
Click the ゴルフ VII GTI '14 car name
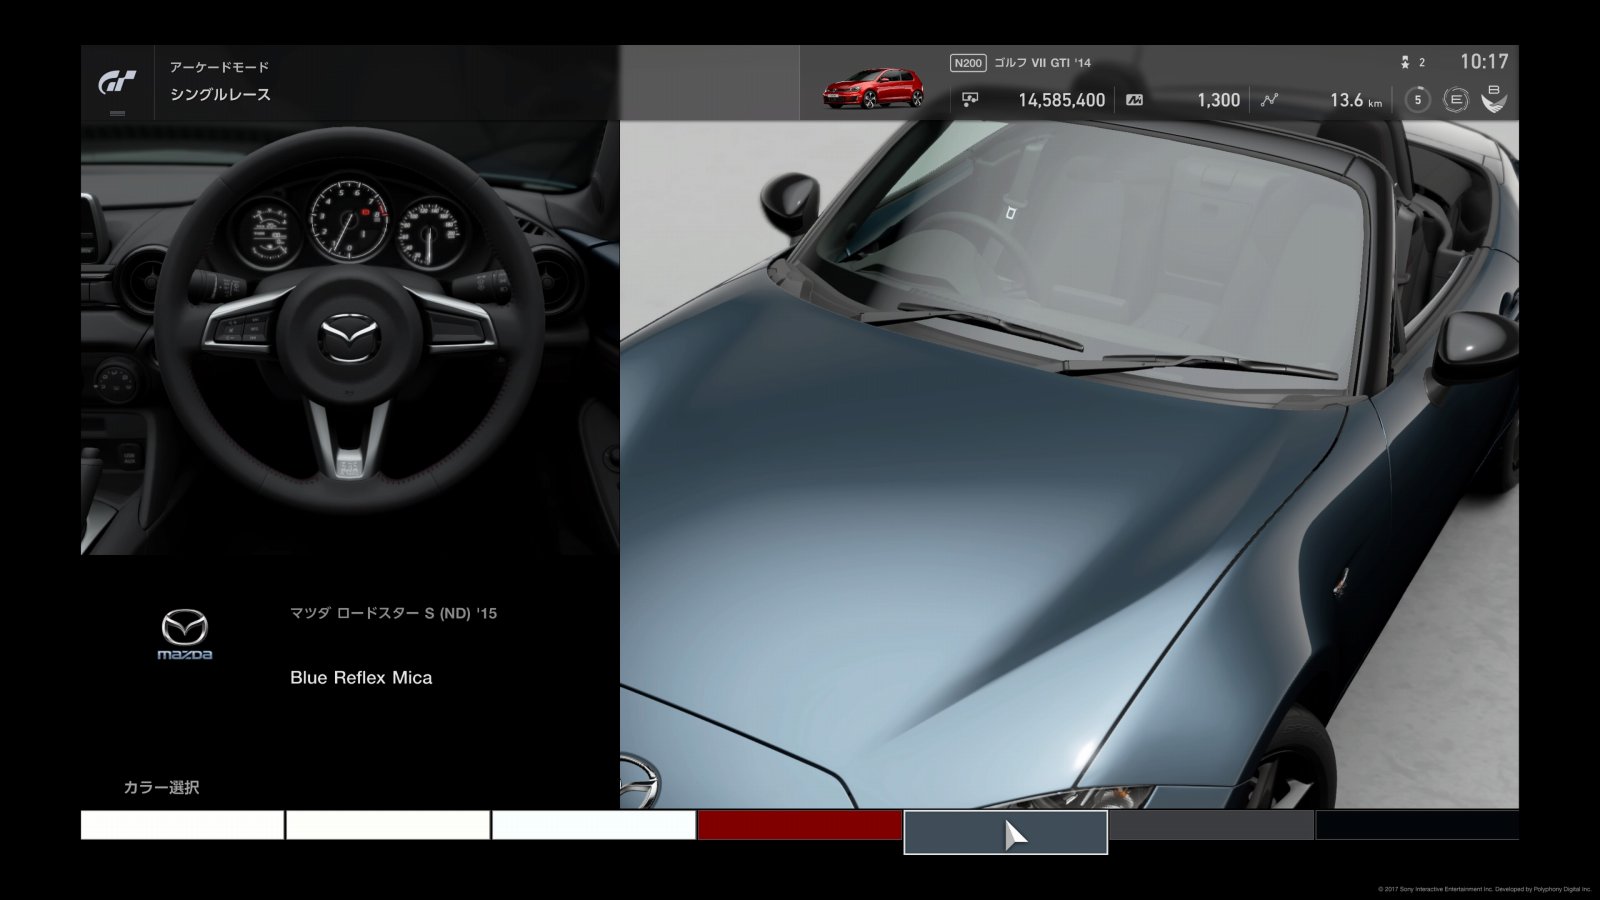click(x=1042, y=63)
